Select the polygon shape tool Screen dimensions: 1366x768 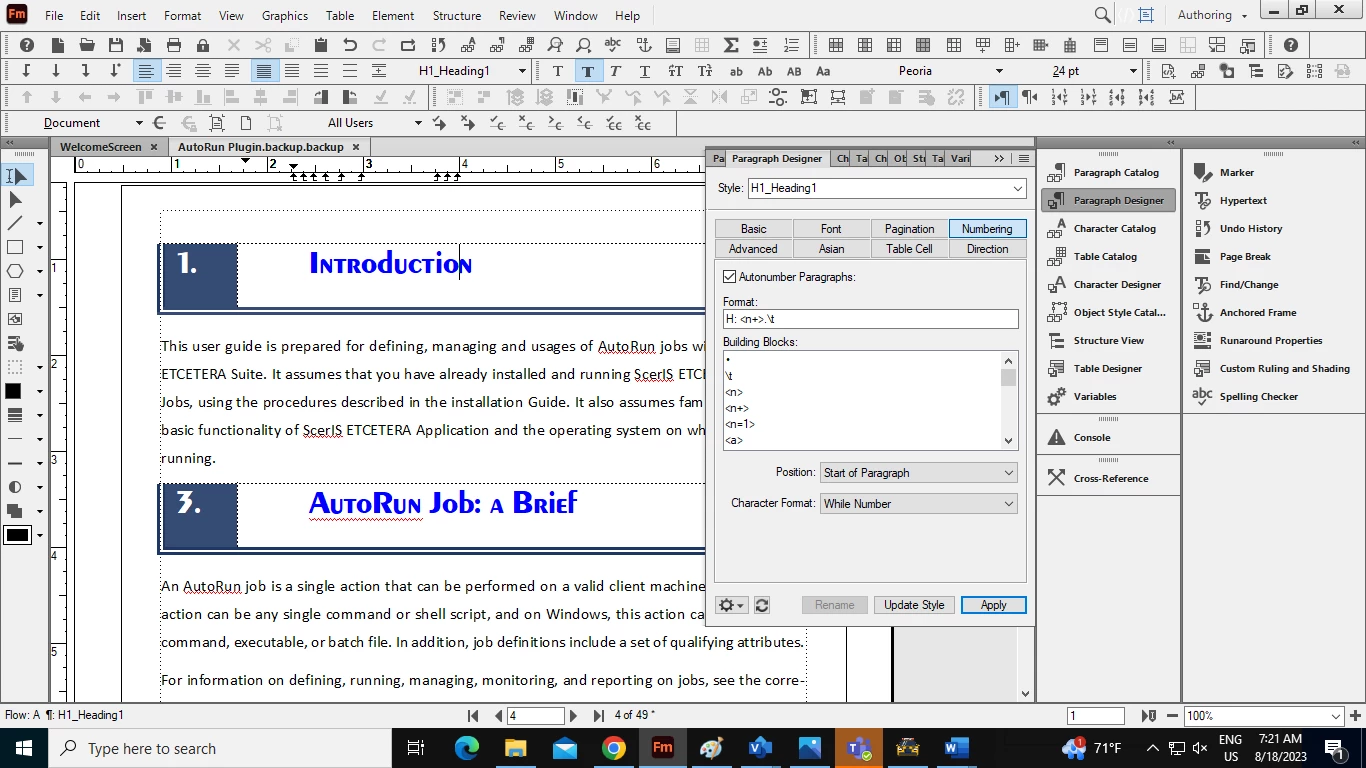coord(15,271)
